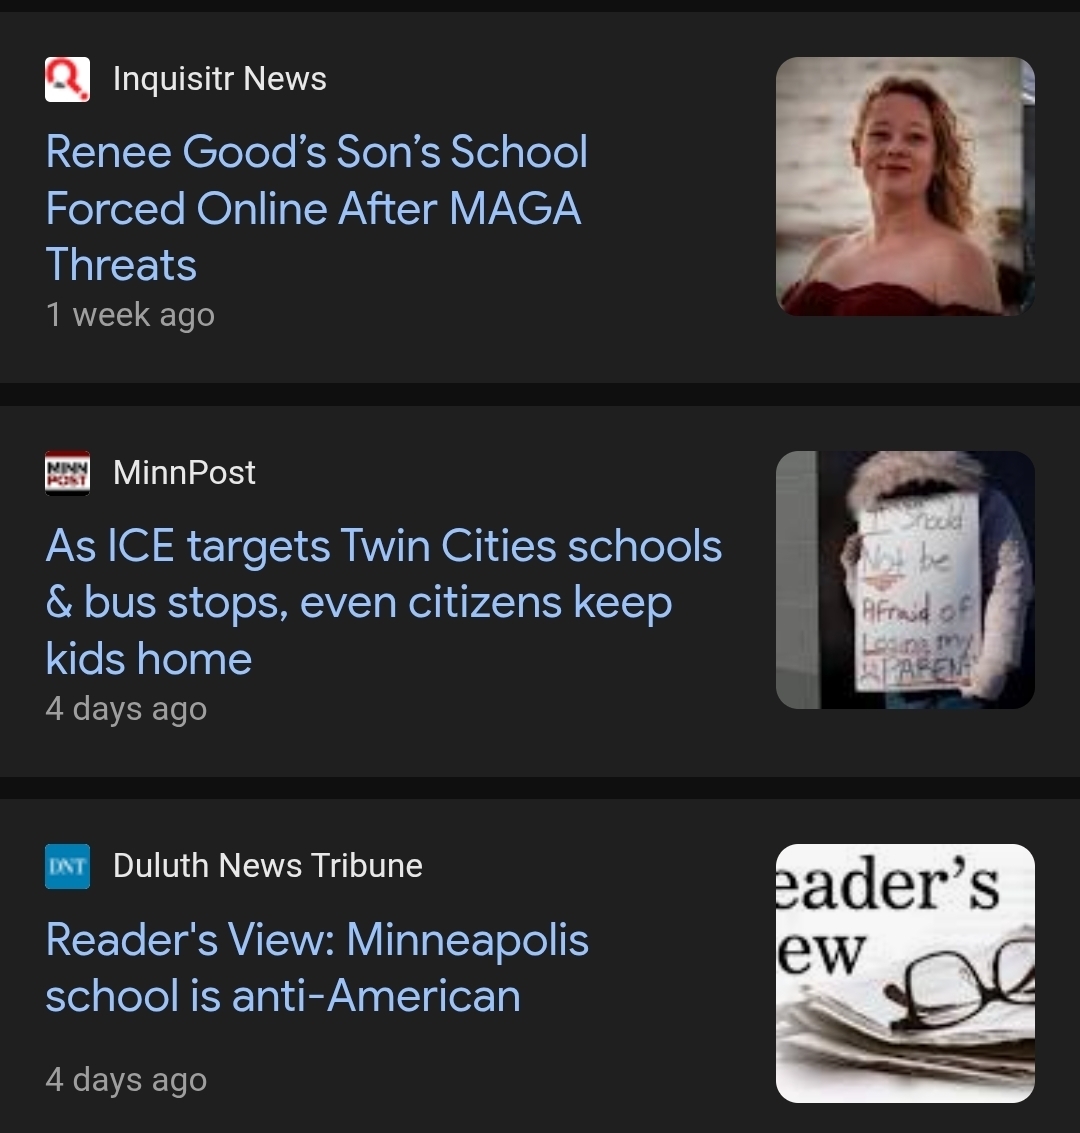Image resolution: width=1080 pixels, height=1133 pixels.
Task: Click the MinnPost protest sign thumbnail
Action: (905, 580)
